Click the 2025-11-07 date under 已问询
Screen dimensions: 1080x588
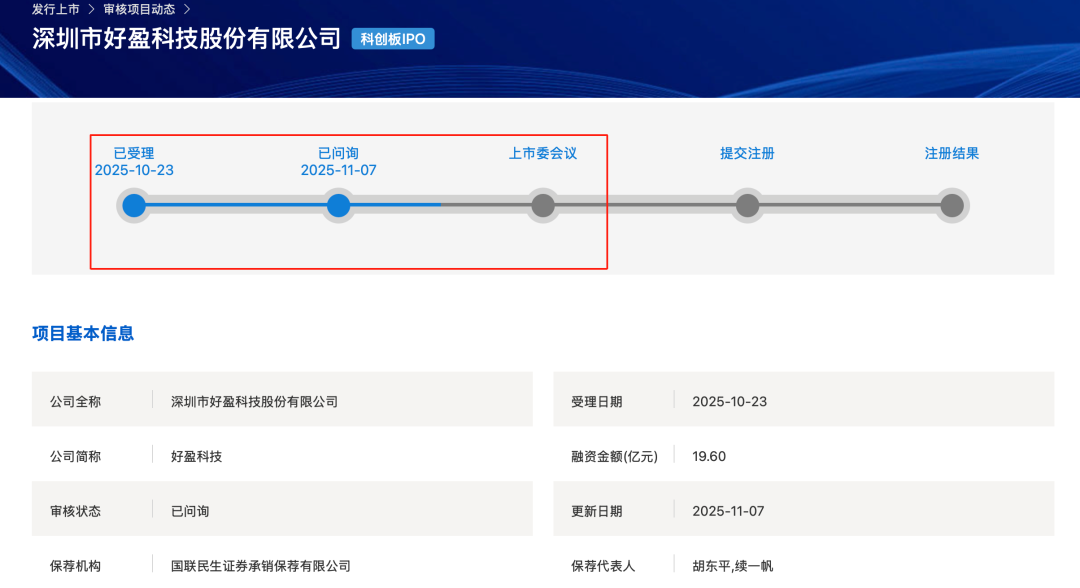tap(338, 170)
